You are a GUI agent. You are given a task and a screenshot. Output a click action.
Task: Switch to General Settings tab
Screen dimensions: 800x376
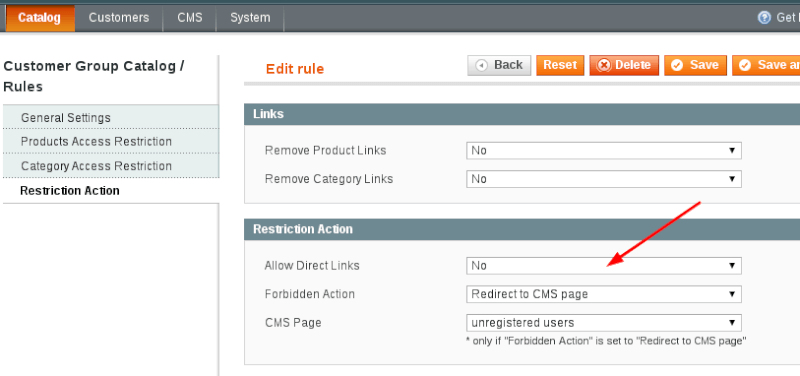coord(111,117)
